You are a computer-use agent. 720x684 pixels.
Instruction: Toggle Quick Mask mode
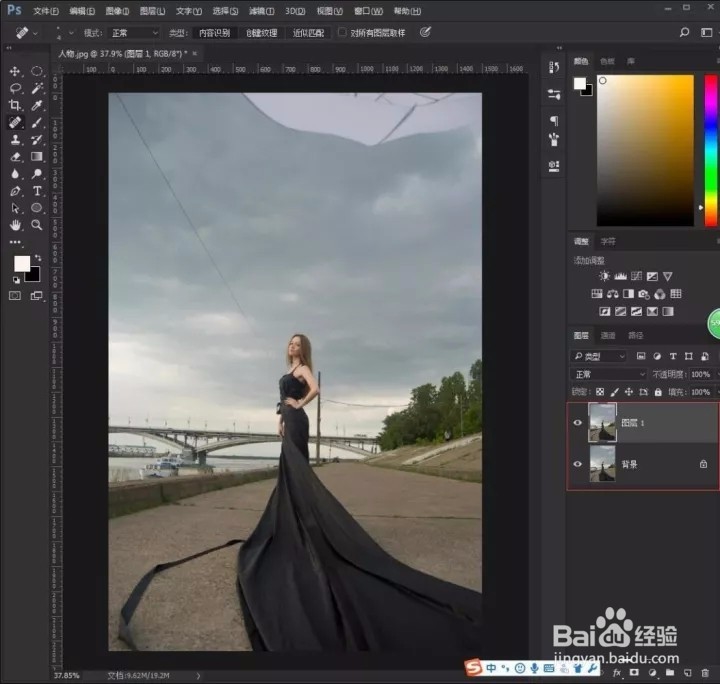click(15, 296)
